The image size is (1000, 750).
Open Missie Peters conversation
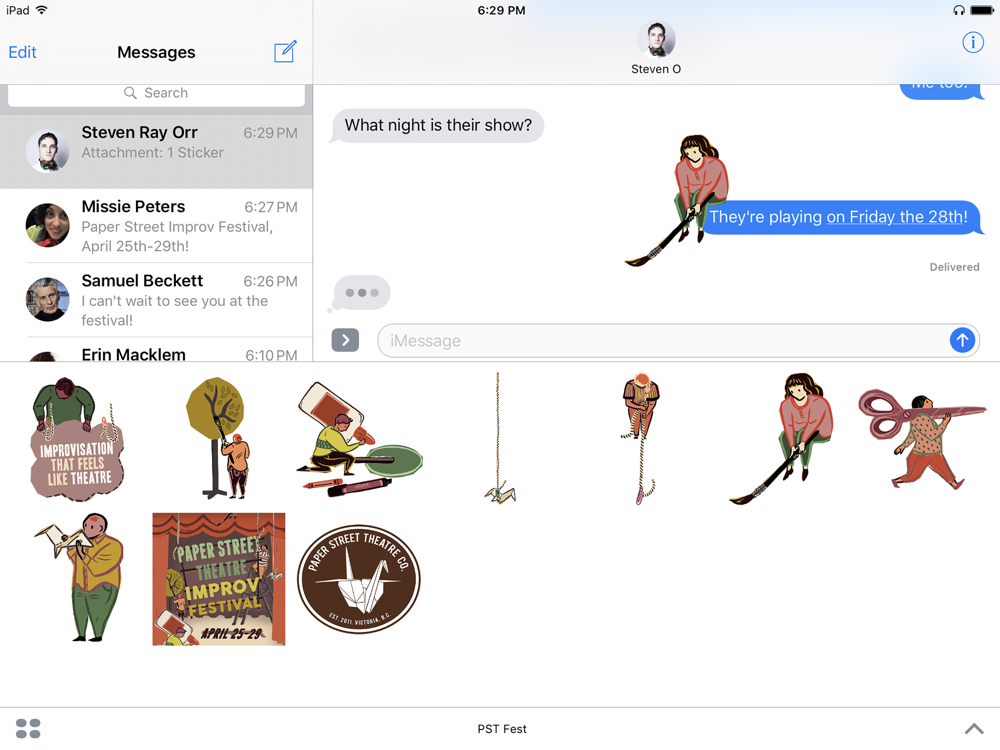156,226
